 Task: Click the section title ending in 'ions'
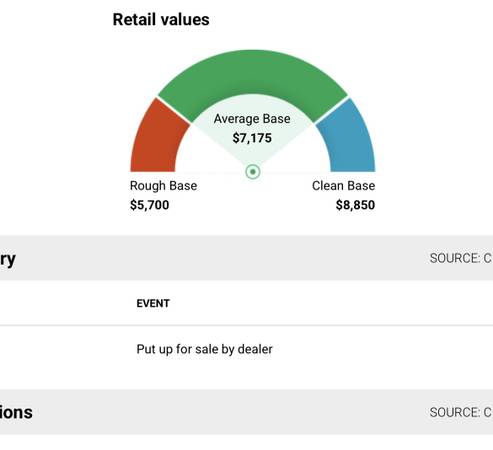[16, 412]
